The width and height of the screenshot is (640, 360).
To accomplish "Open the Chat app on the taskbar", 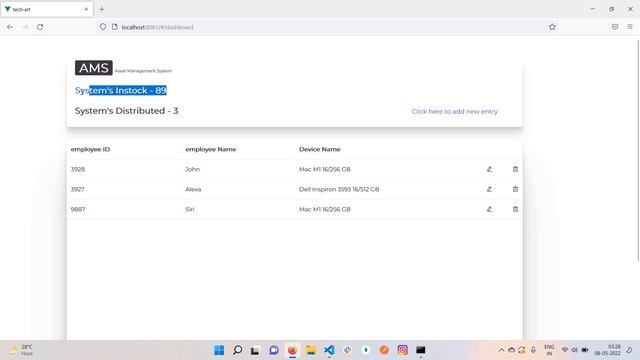I will click(274, 350).
